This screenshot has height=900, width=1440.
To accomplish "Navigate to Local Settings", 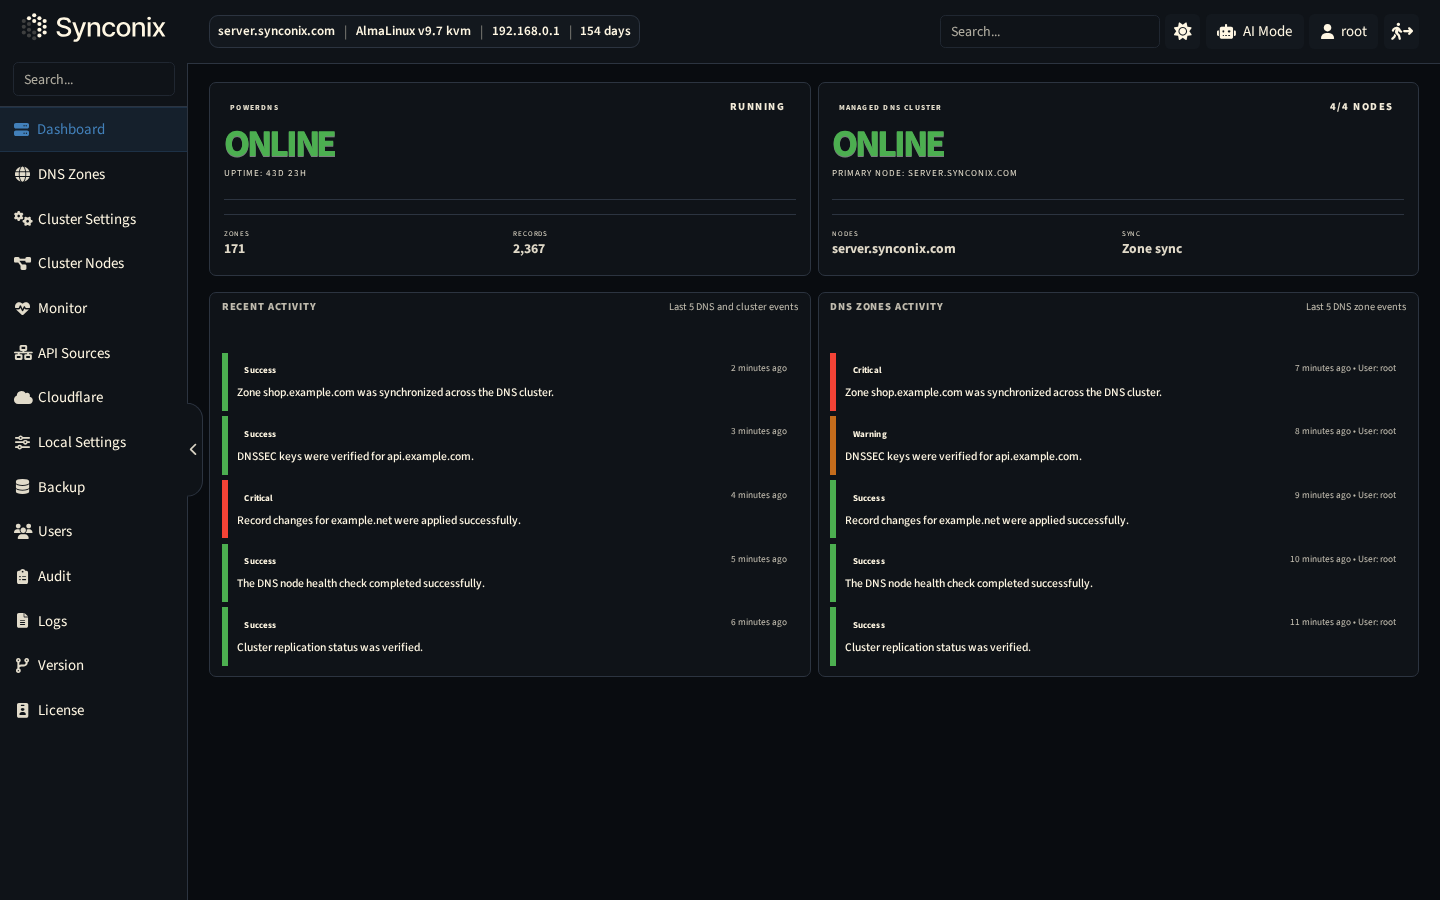I will [x=93, y=442].
